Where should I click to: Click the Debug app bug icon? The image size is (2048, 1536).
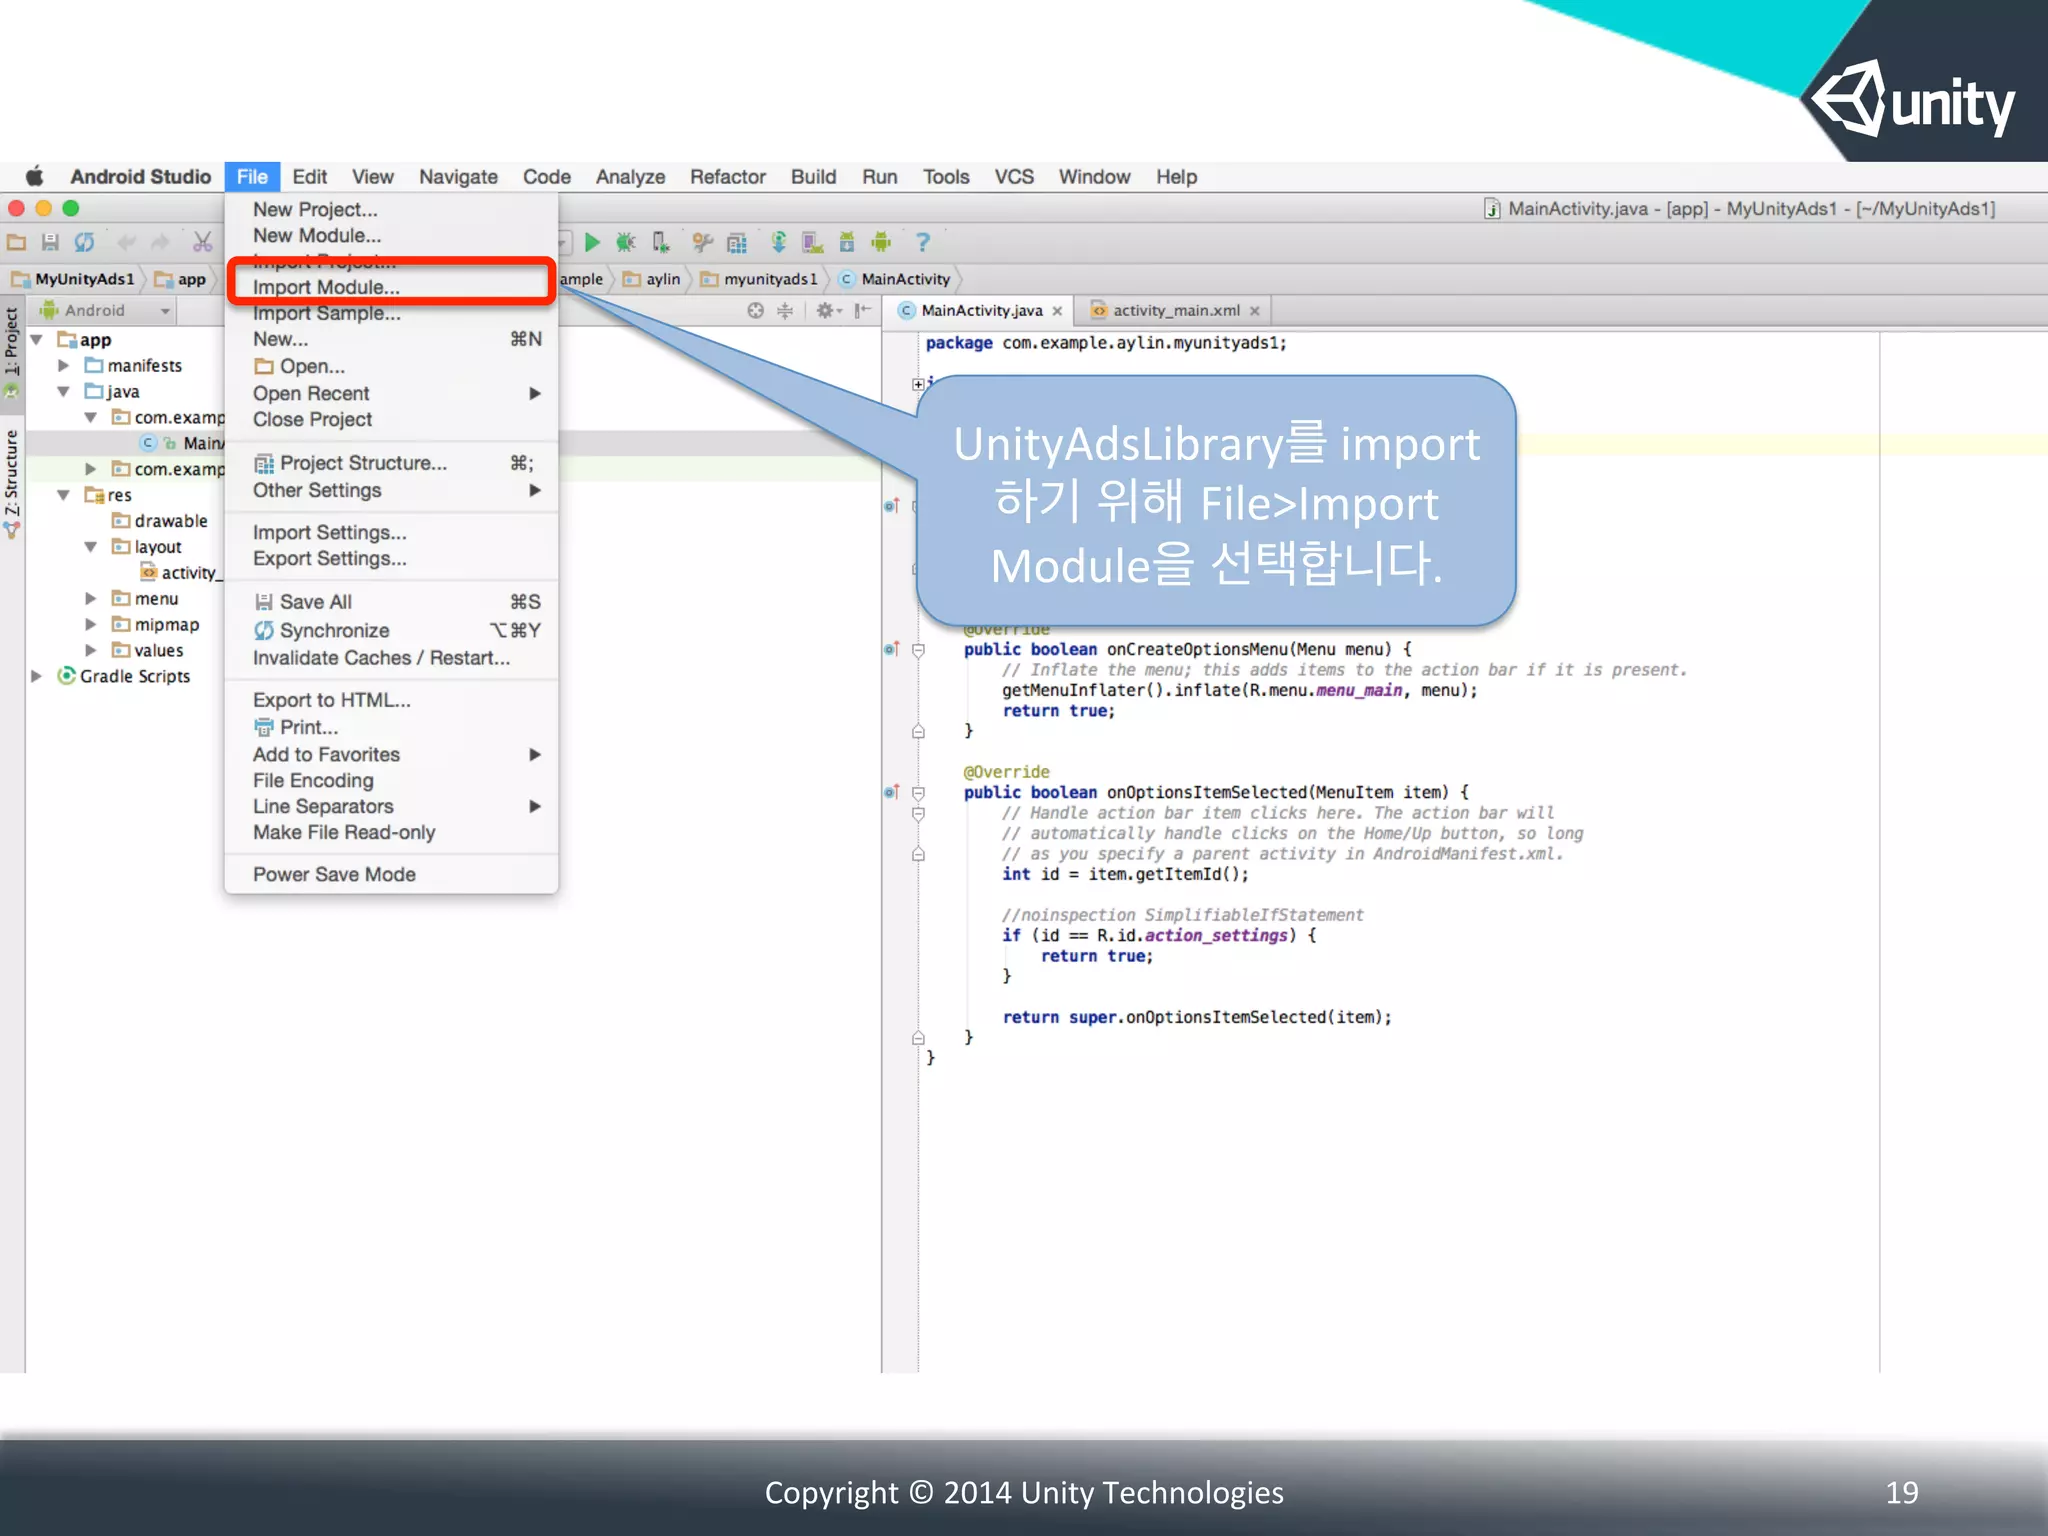(x=626, y=242)
